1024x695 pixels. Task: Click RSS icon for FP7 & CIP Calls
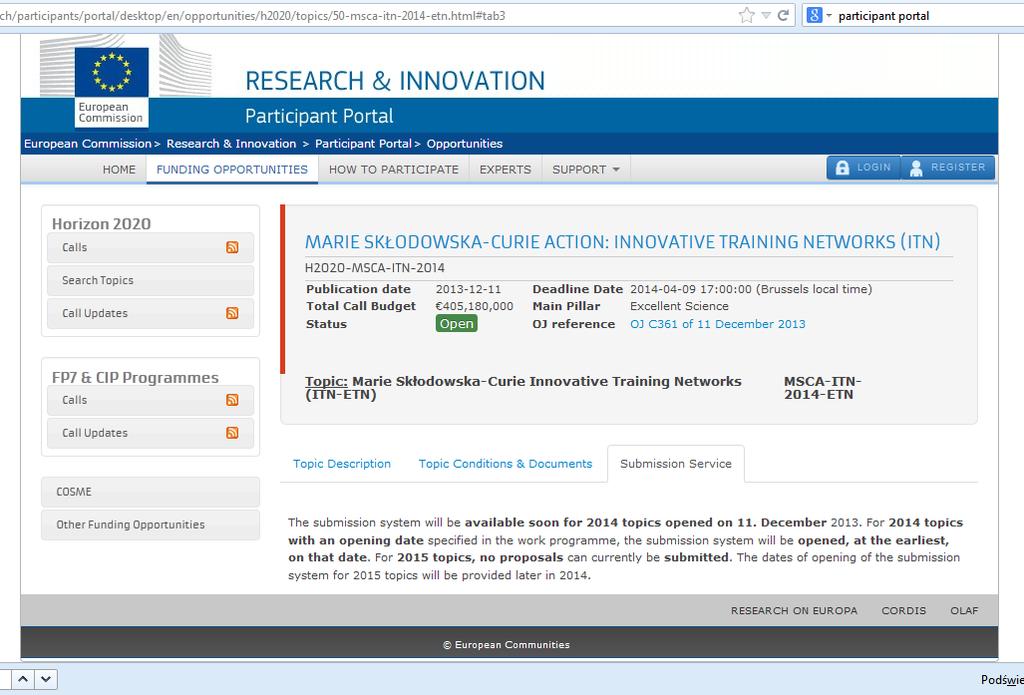tap(232, 400)
